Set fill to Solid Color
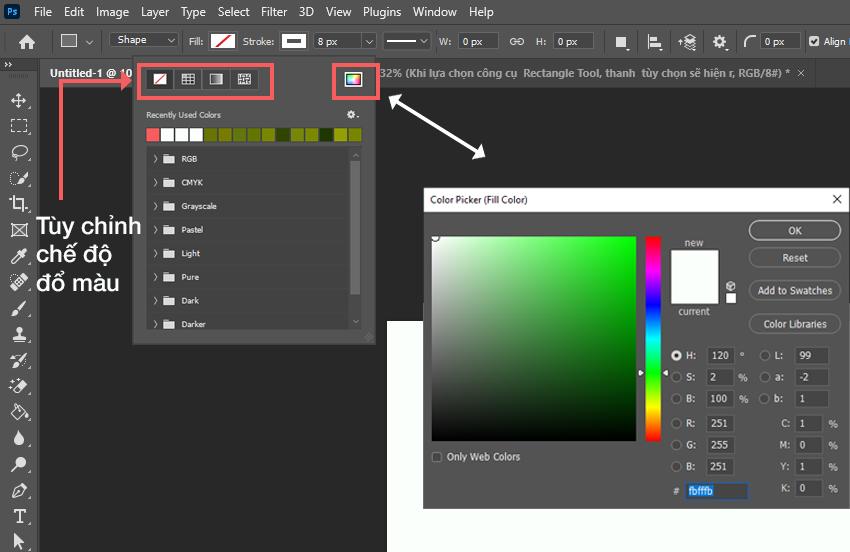The width and height of the screenshot is (850, 552). (x=188, y=80)
